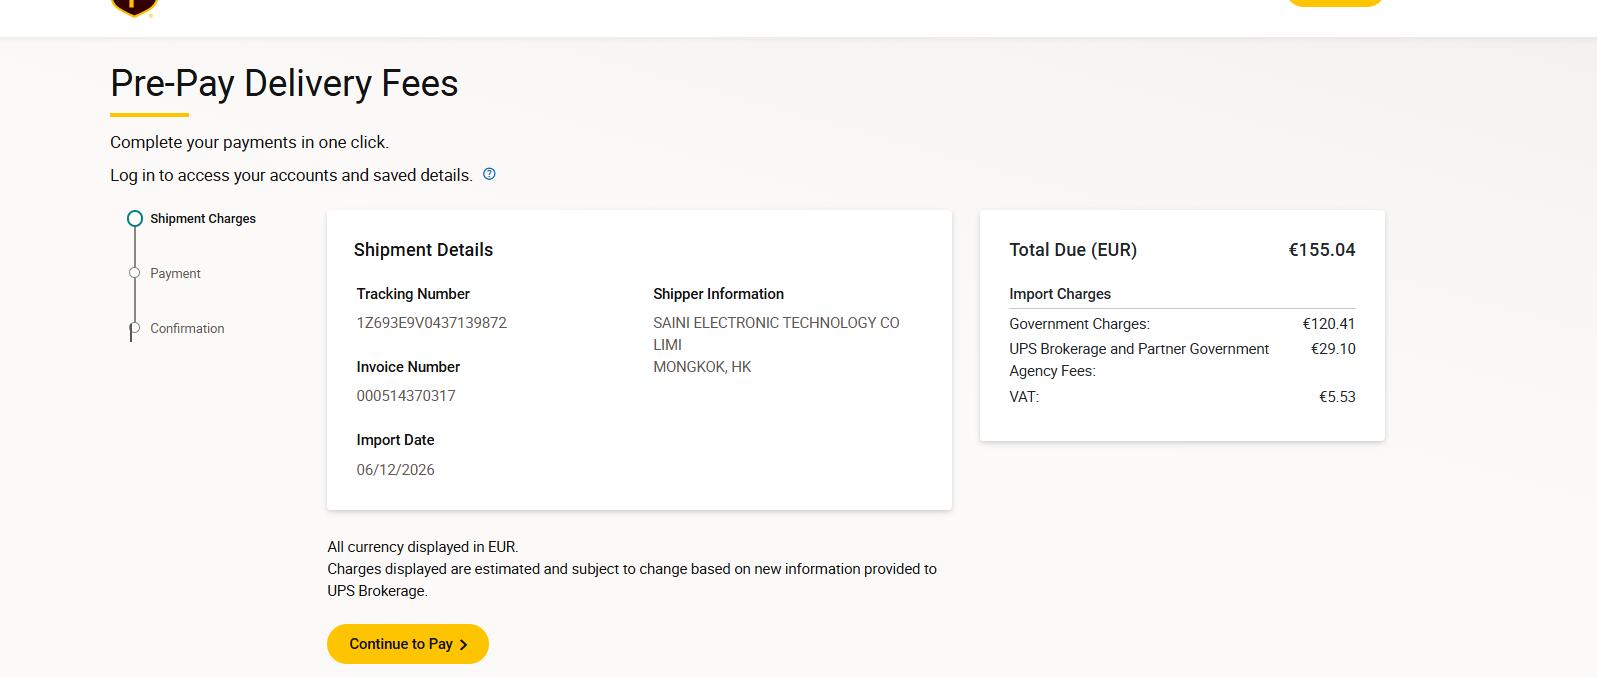Image resolution: width=1597 pixels, height=678 pixels.
Task: Click 'UPS Brokerage and Partner Government Agency Fees' label
Action: 1139,360
